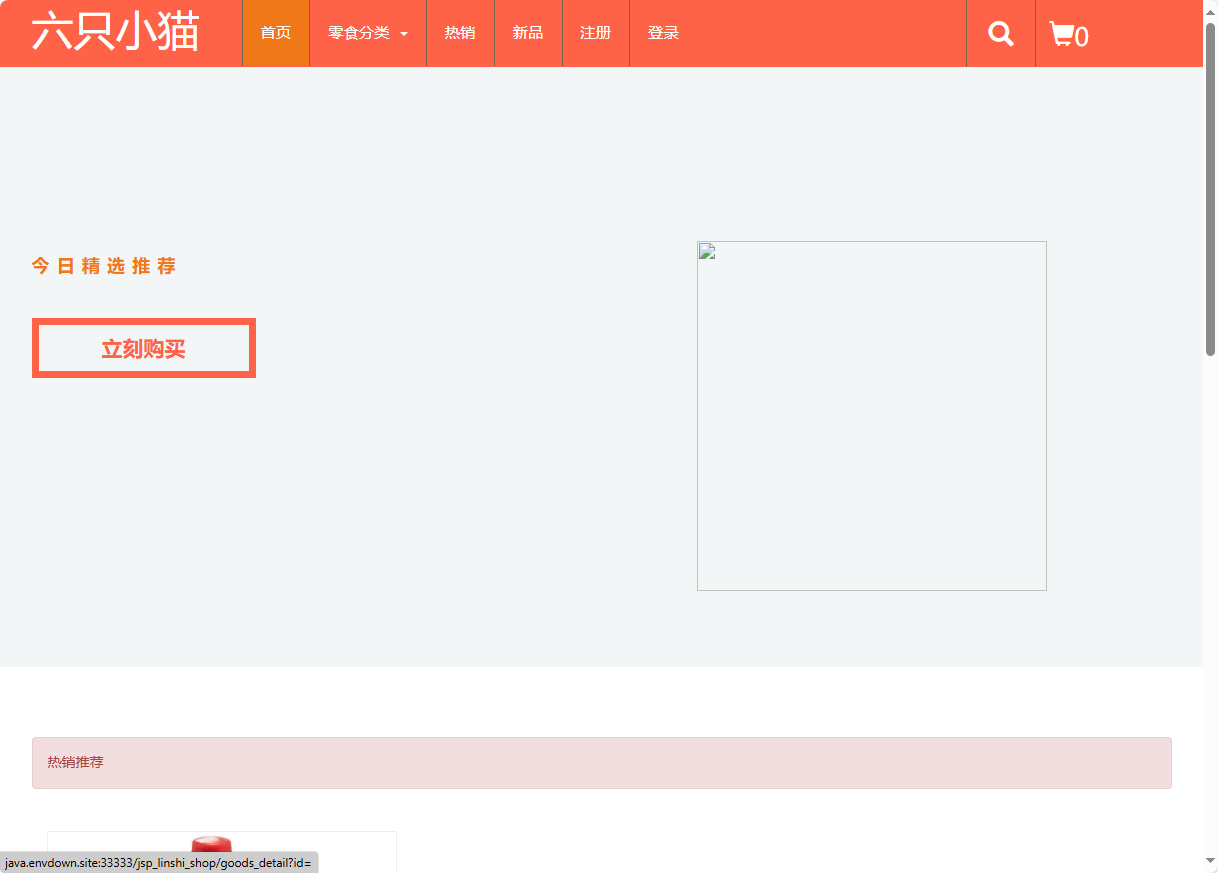1218x873 pixels.
Task: Open the 新品 menu item
Action: [528, 33]
